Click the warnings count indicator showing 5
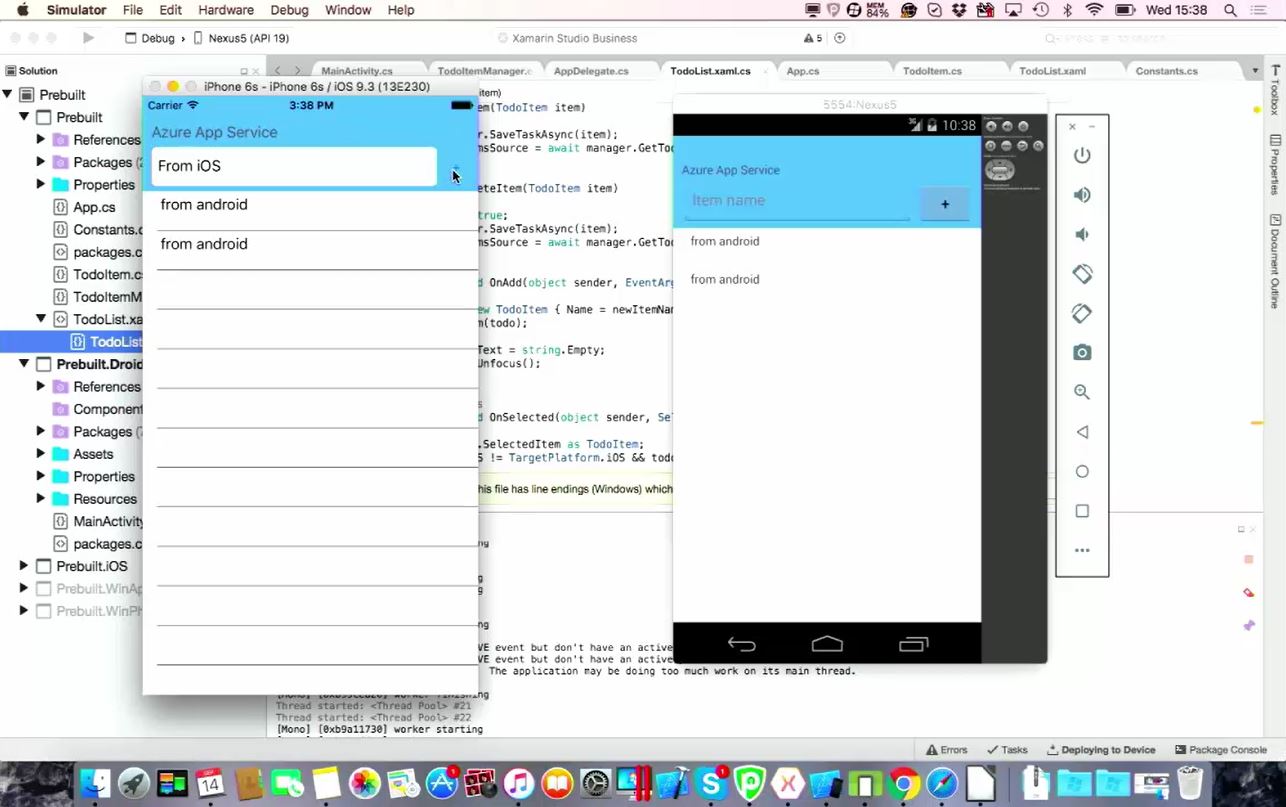The width and height of the screenshot is (1286, 807). [x=812, y=38]
